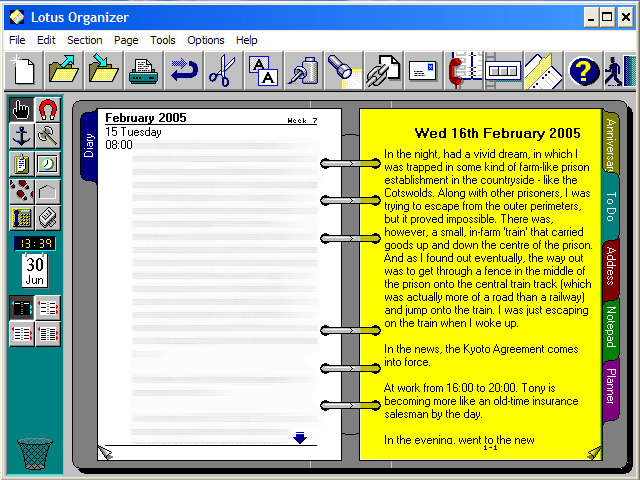The width and height of the screenshot is (640, 480).
Task: Click the blue down arrow on diary page
Action: 300,437
